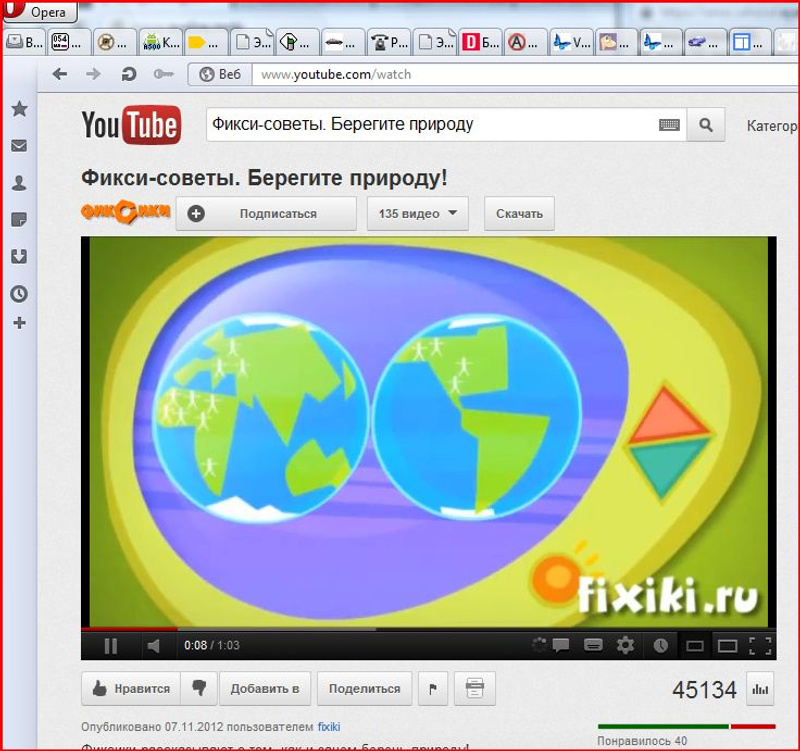Pause the video playback
The width and height of the screenshot is (800, 751).
[x=110, y=646]
